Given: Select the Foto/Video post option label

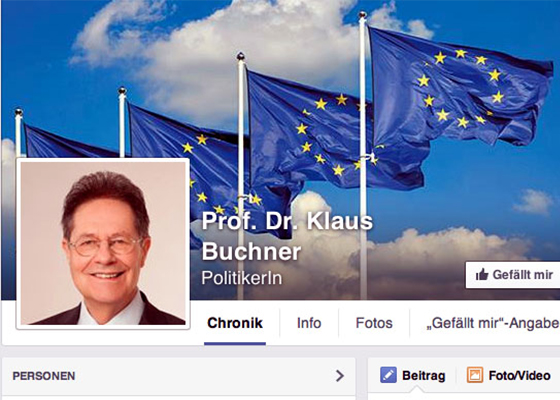Looking at the screenshot, I should point(519,376).
